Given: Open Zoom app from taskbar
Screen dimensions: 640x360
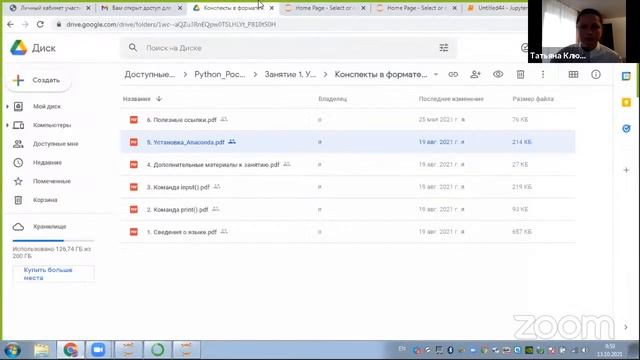Looking at the screenshot, I should (x=98, y=350).
